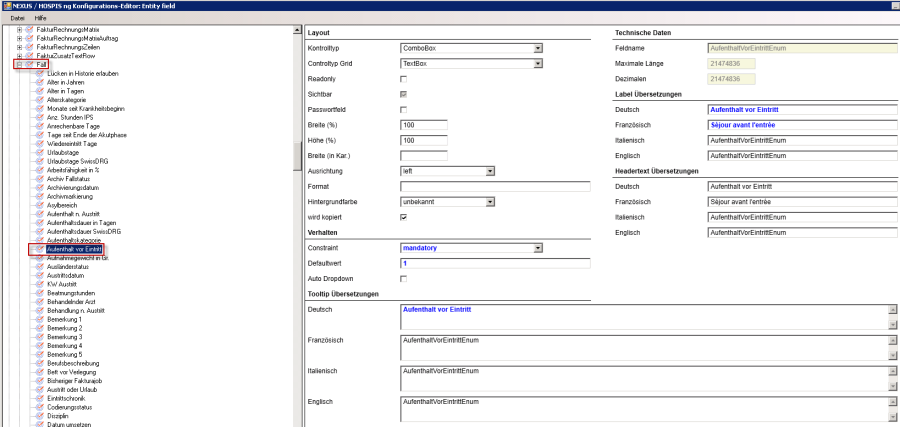Image resolution: width=900 pixels, height=427 pixels.
Task: Collapse the Fall tree node
Action: (19, 64)
